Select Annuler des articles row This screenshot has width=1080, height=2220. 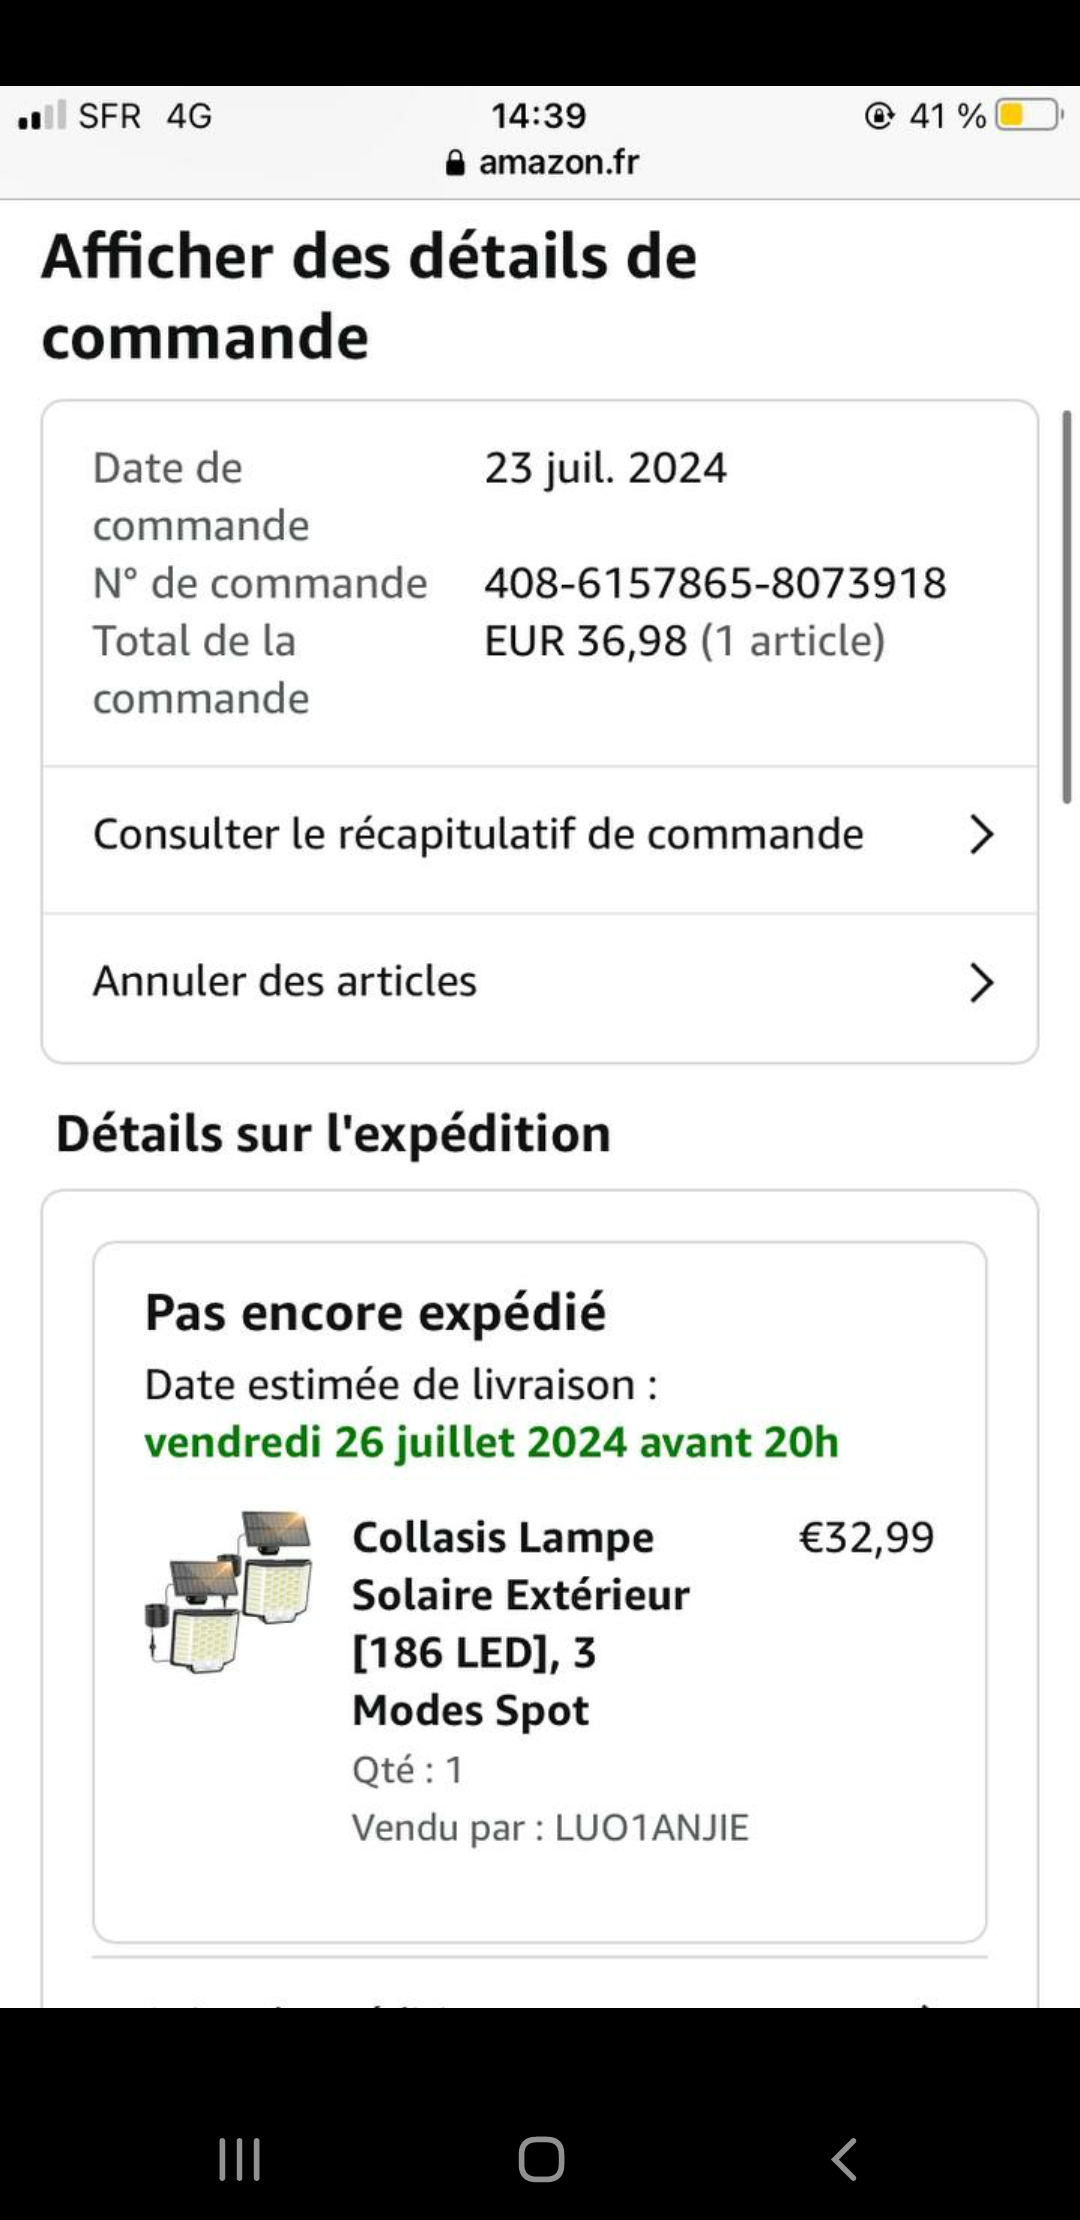point(285,982)
